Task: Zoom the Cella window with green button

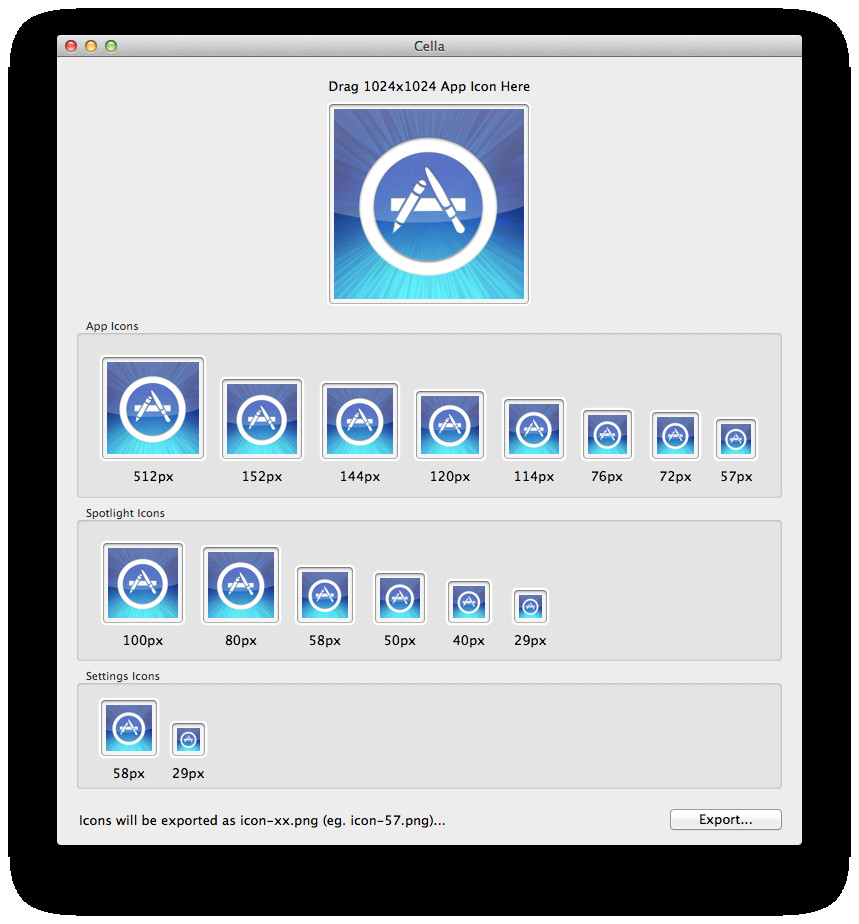Action: [111, 46]
